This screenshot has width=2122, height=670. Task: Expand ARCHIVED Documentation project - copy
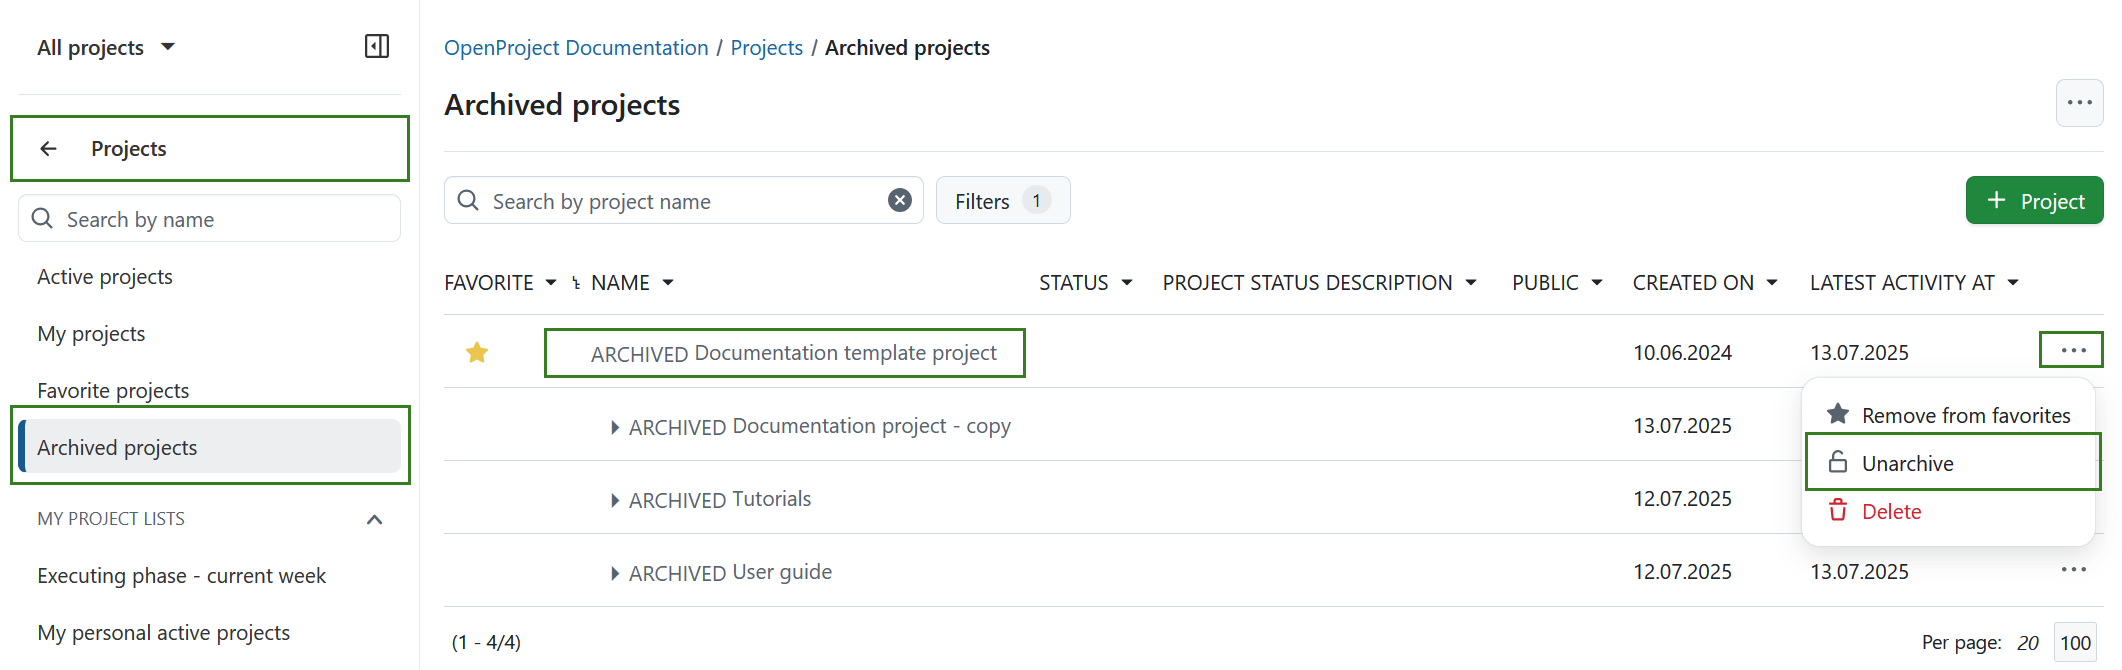point(614,426)
